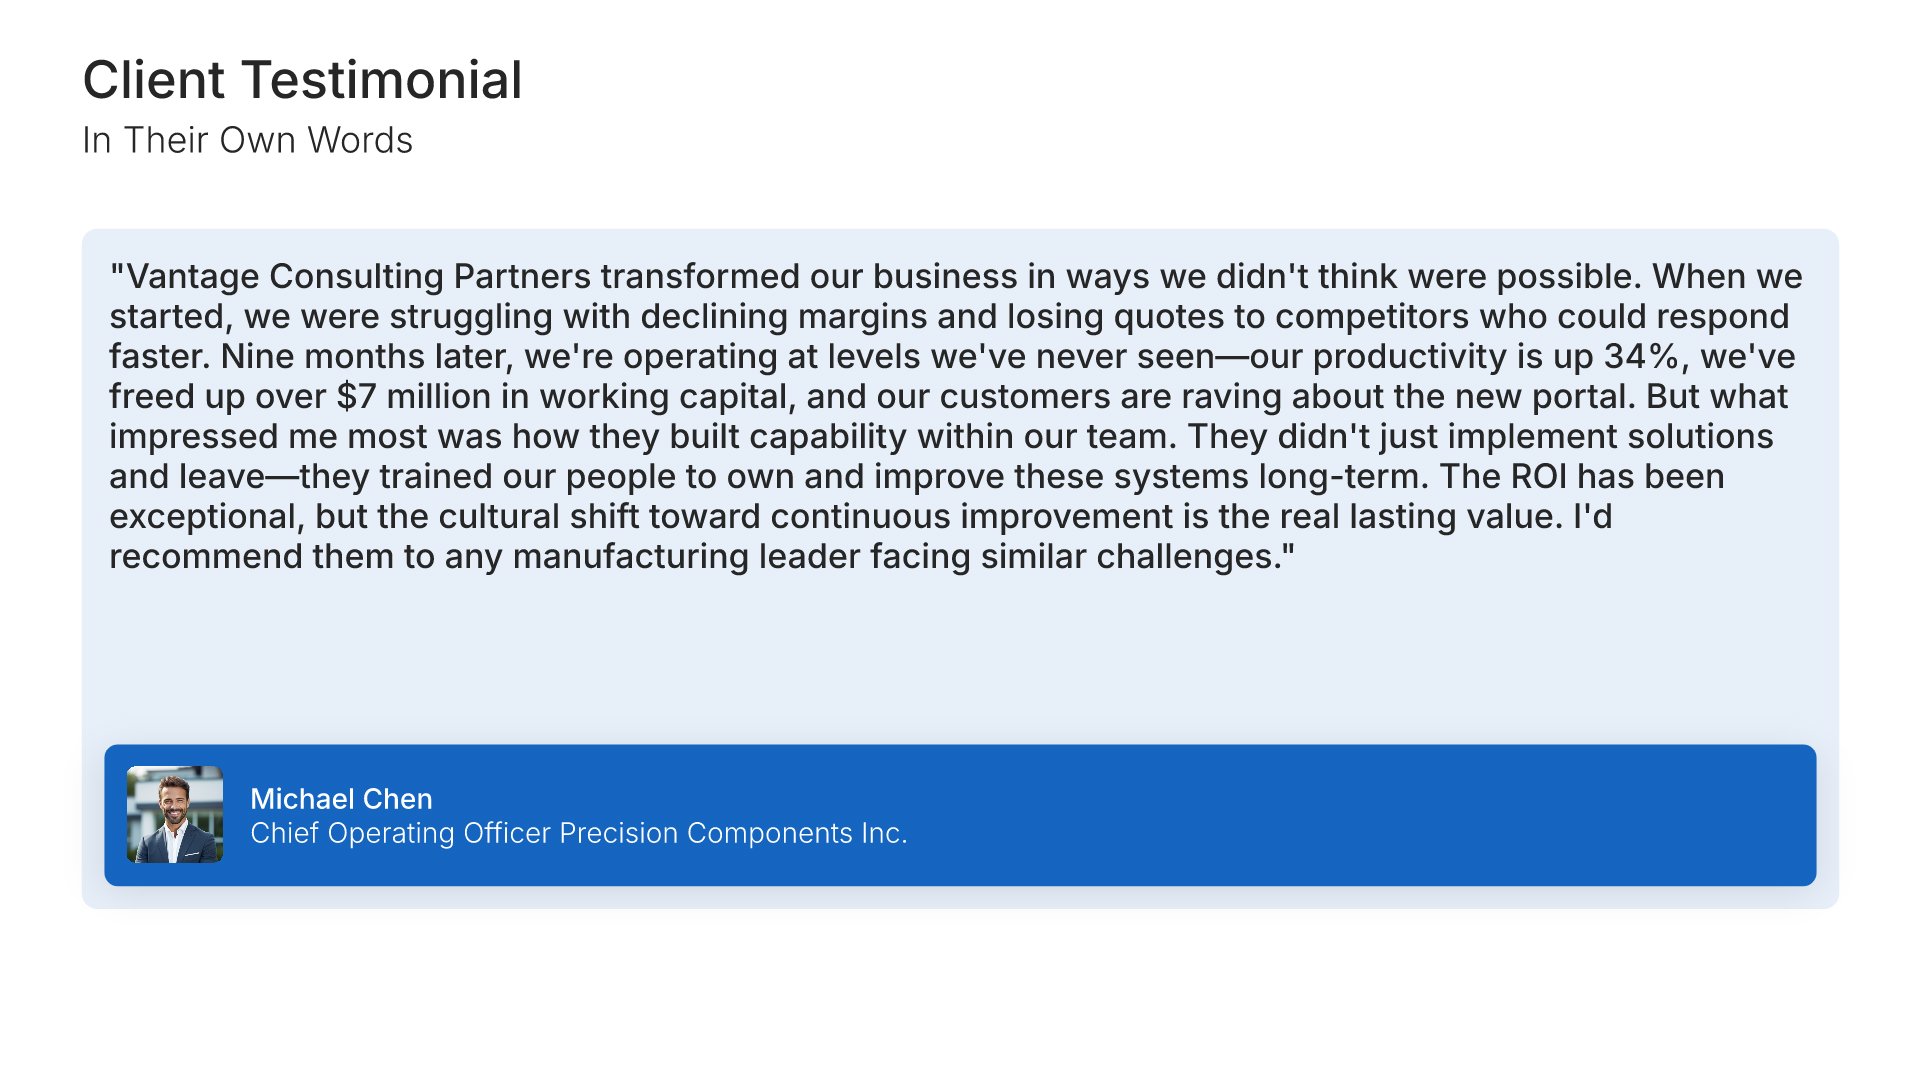Click Michael Chen's profile photo

pyautogui.click(x=175, y=815)
